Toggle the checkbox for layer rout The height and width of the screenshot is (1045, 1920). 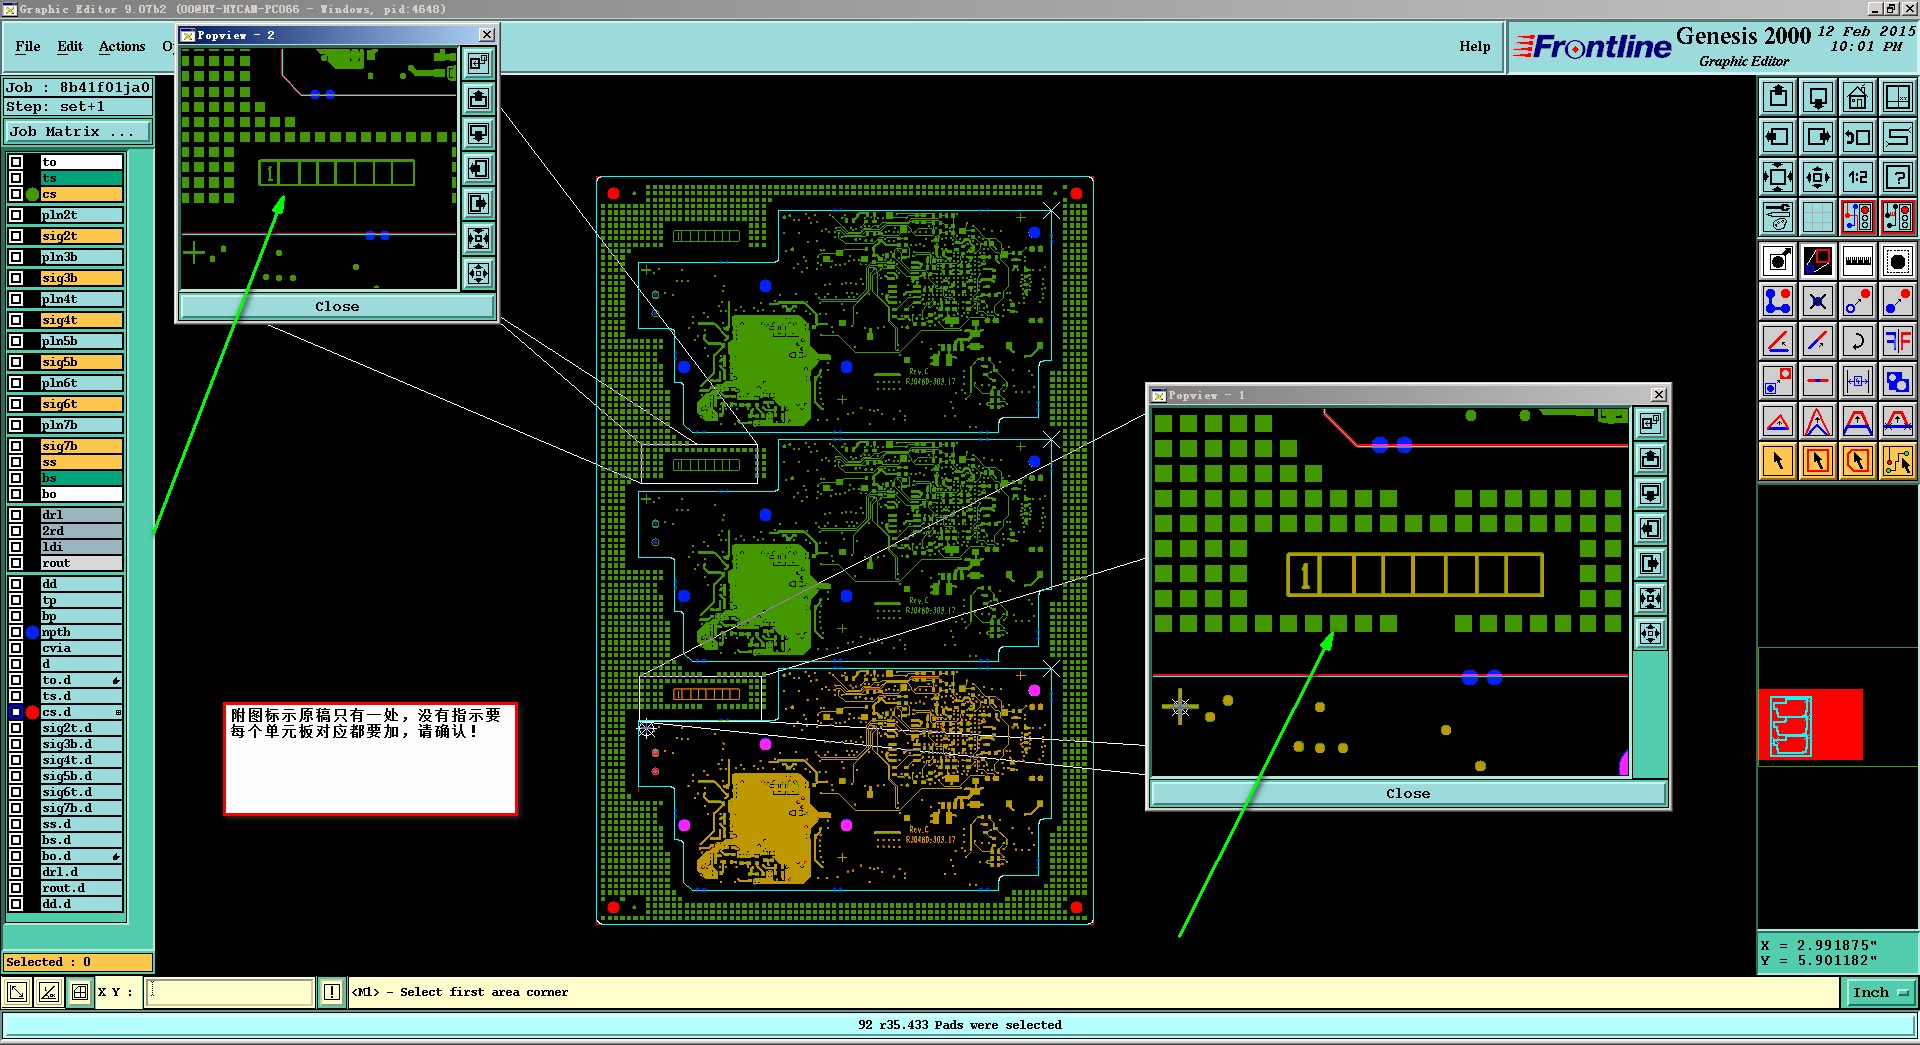[16, 563]
